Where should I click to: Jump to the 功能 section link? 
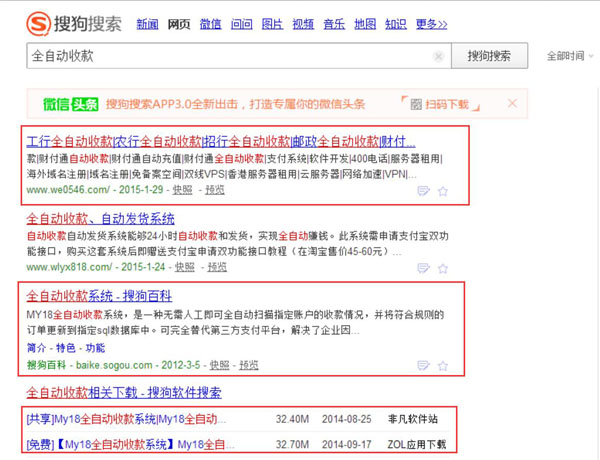95,348
